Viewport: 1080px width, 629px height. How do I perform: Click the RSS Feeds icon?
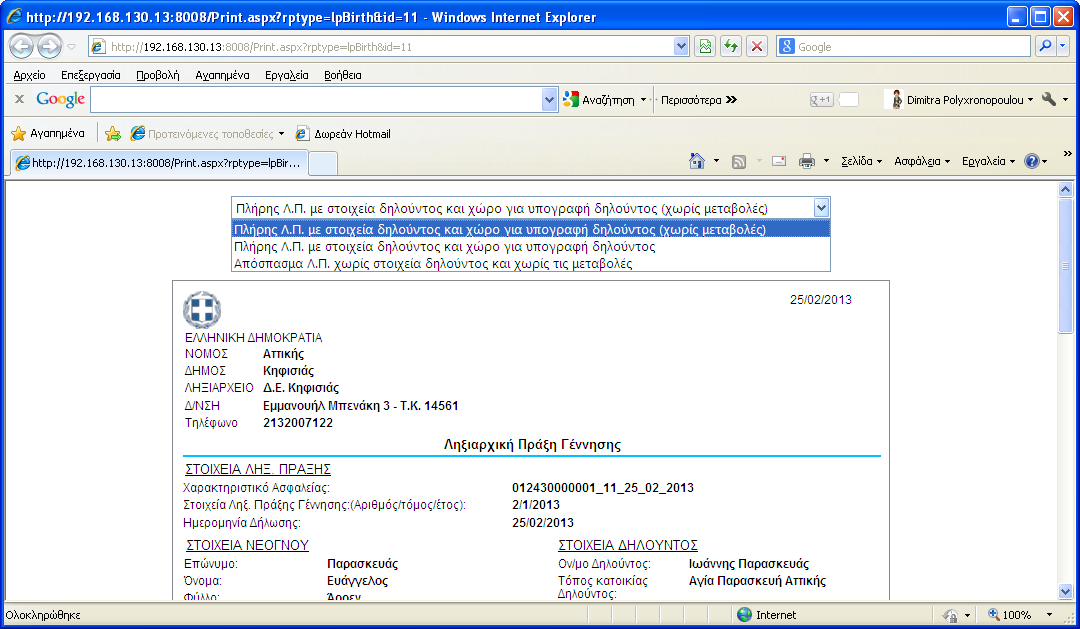coord(739,162)
